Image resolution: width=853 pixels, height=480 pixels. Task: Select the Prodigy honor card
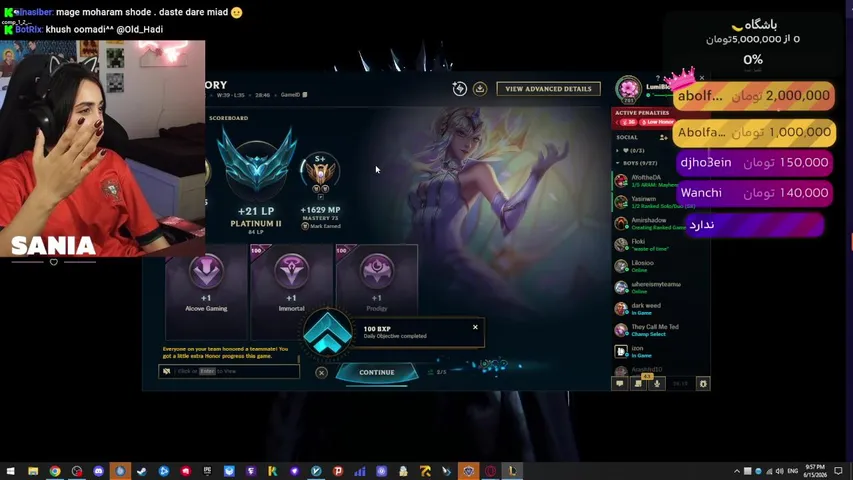tap(376, 291)
